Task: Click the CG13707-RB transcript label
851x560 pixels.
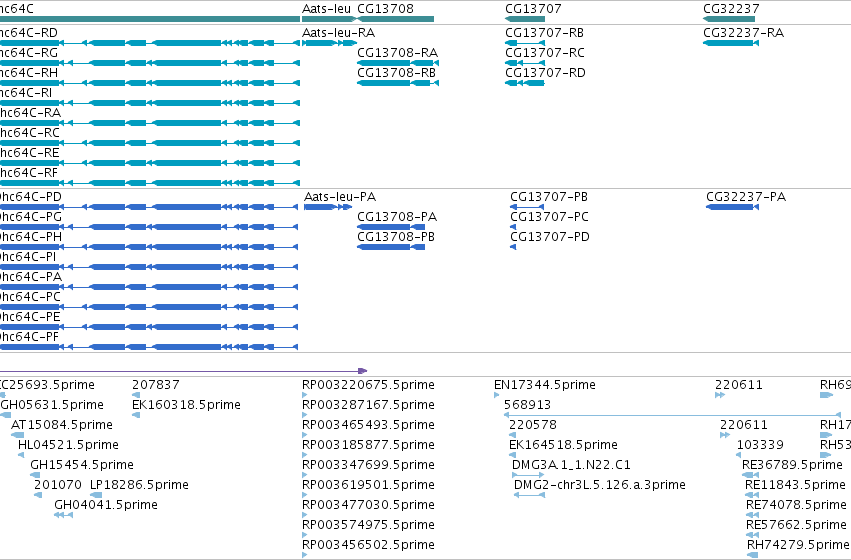Action: tap(544, 33)
